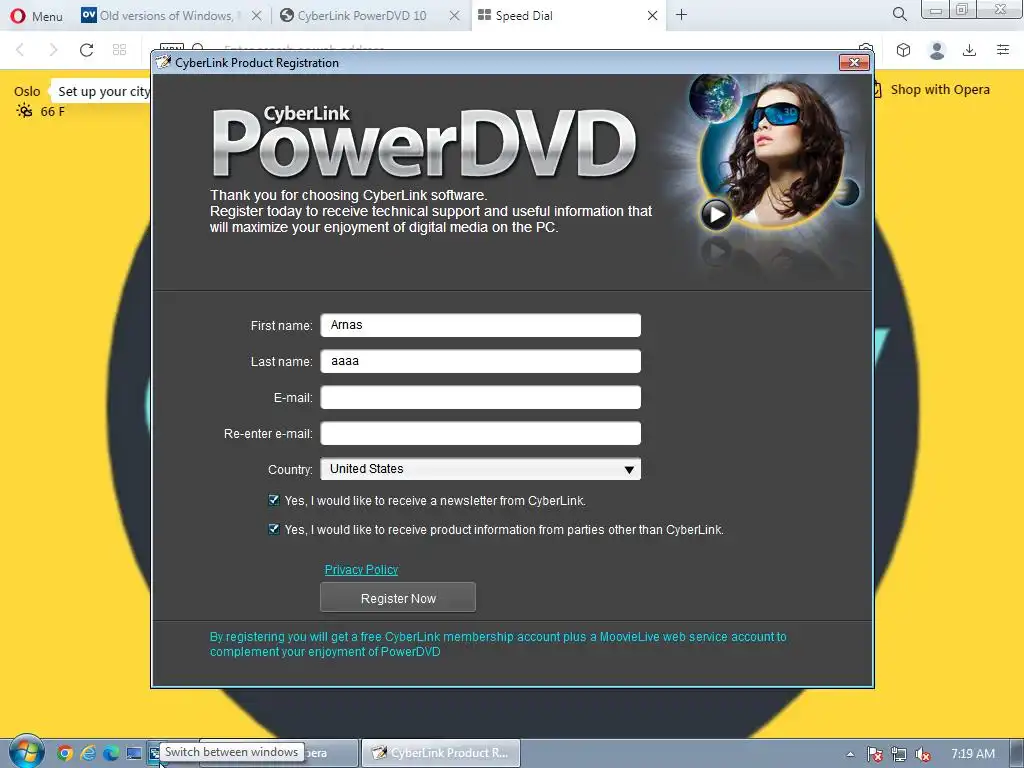
Task: Launch Google Chrome from taskbar
Action: coord(64,754)
